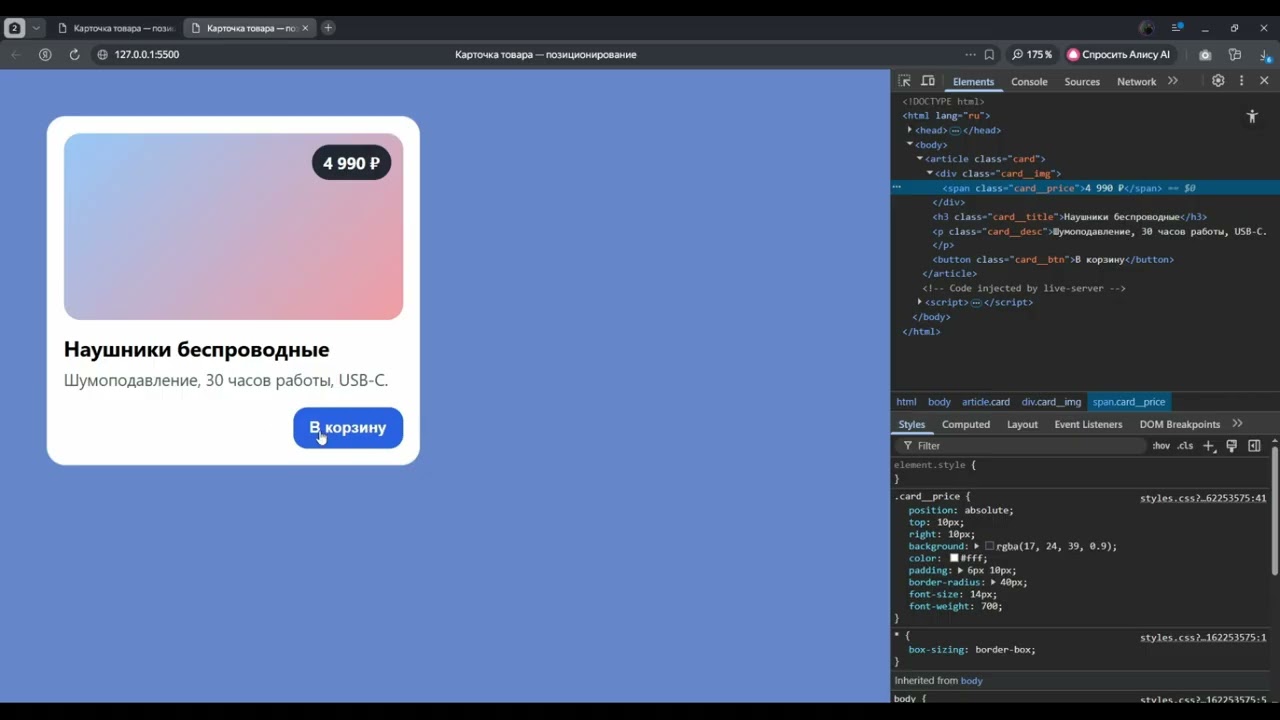Open styles.css line 1 source link
Screen dimensions: 1280x720
coord(1203,637)
